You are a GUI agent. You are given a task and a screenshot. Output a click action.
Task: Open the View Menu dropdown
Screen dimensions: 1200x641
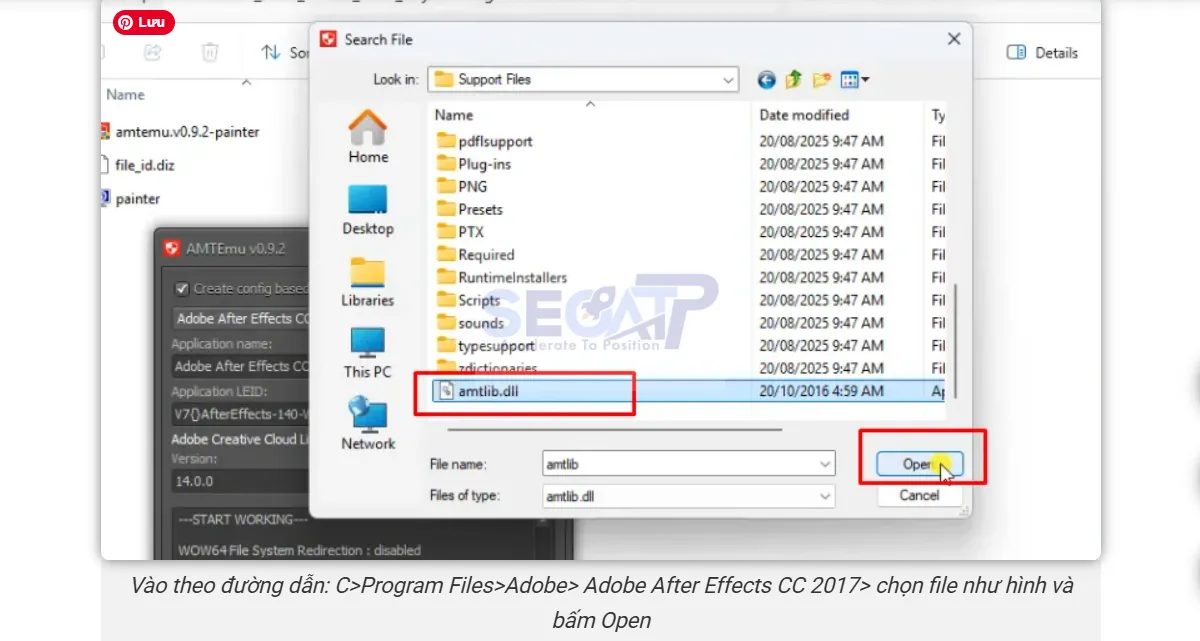pyautogui.click(x=855, y=79)
